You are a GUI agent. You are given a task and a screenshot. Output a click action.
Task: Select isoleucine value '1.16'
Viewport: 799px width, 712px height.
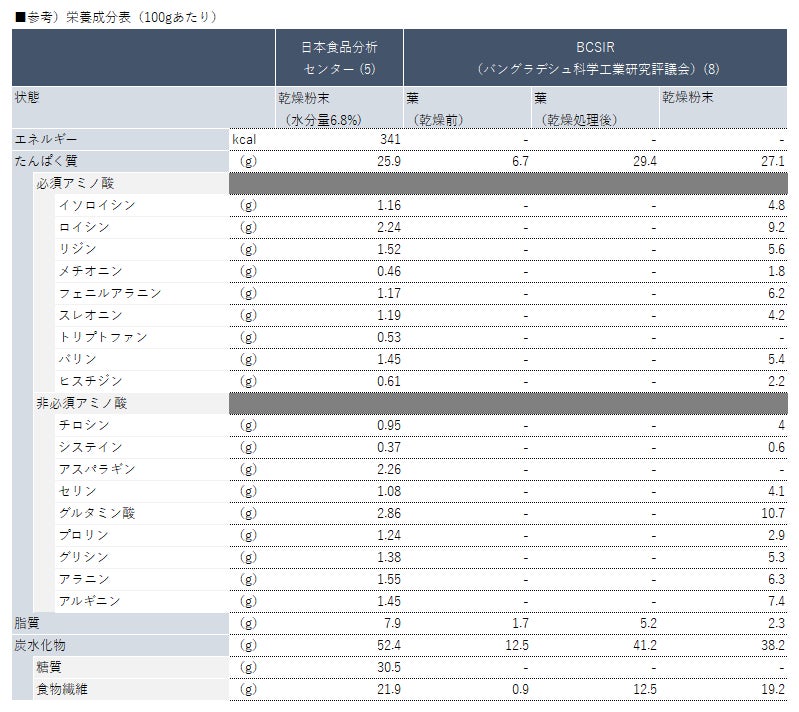389,205
